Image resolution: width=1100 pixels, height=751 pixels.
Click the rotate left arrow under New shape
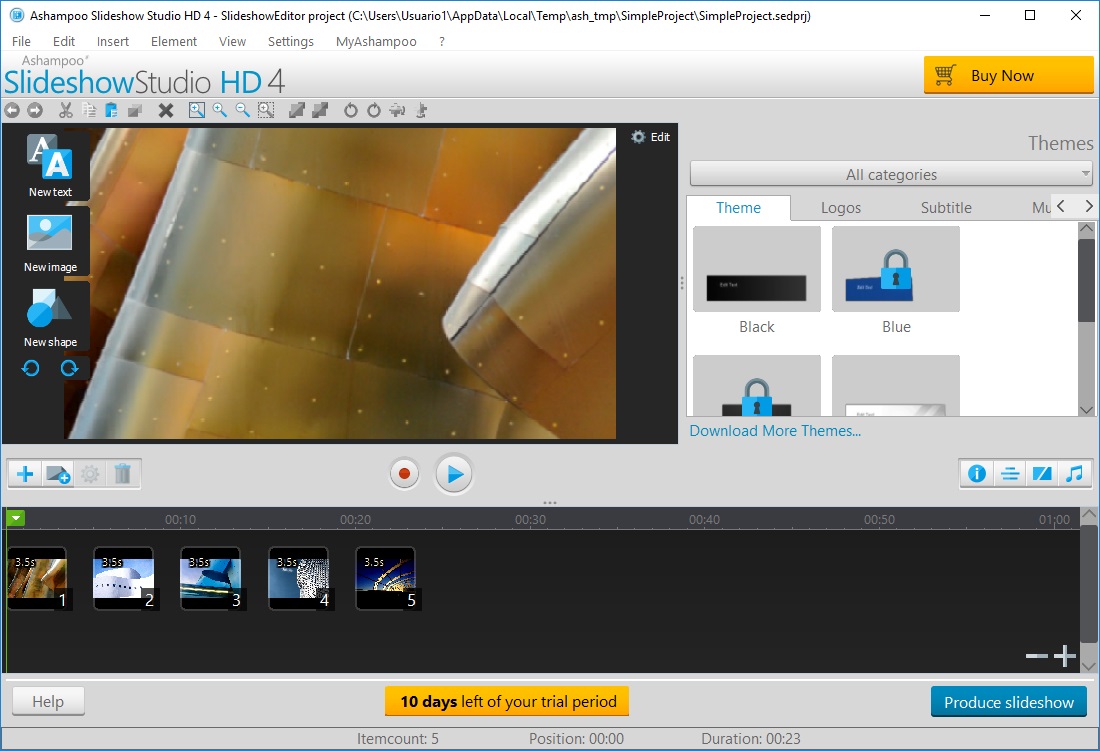(30, 368)
